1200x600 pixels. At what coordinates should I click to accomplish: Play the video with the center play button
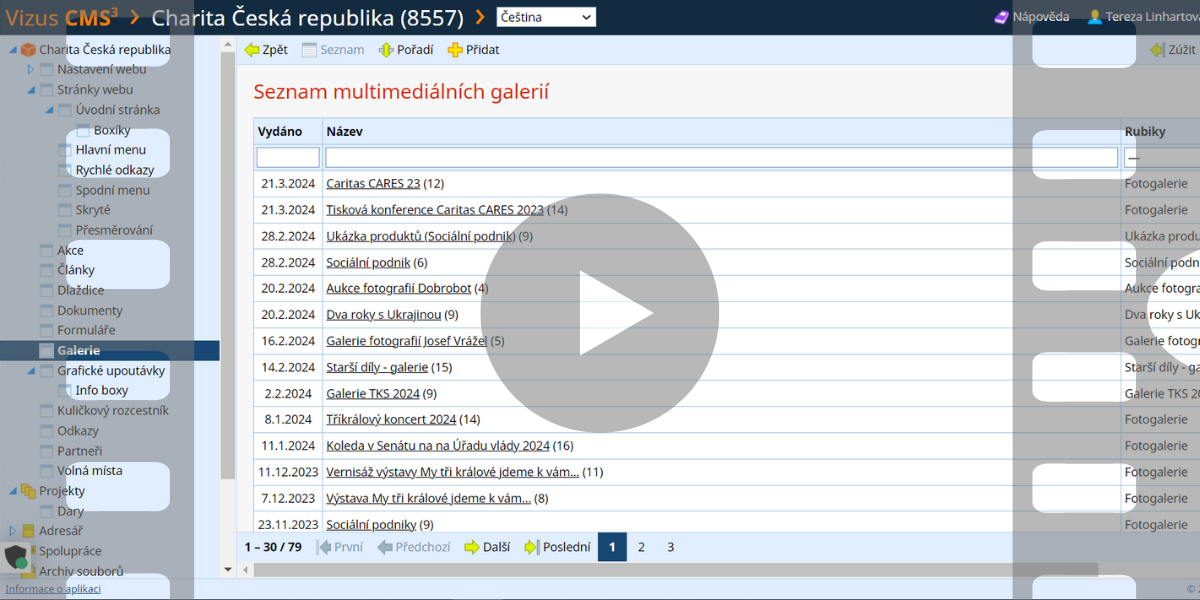pyautogui.click(x=600, y=312)
